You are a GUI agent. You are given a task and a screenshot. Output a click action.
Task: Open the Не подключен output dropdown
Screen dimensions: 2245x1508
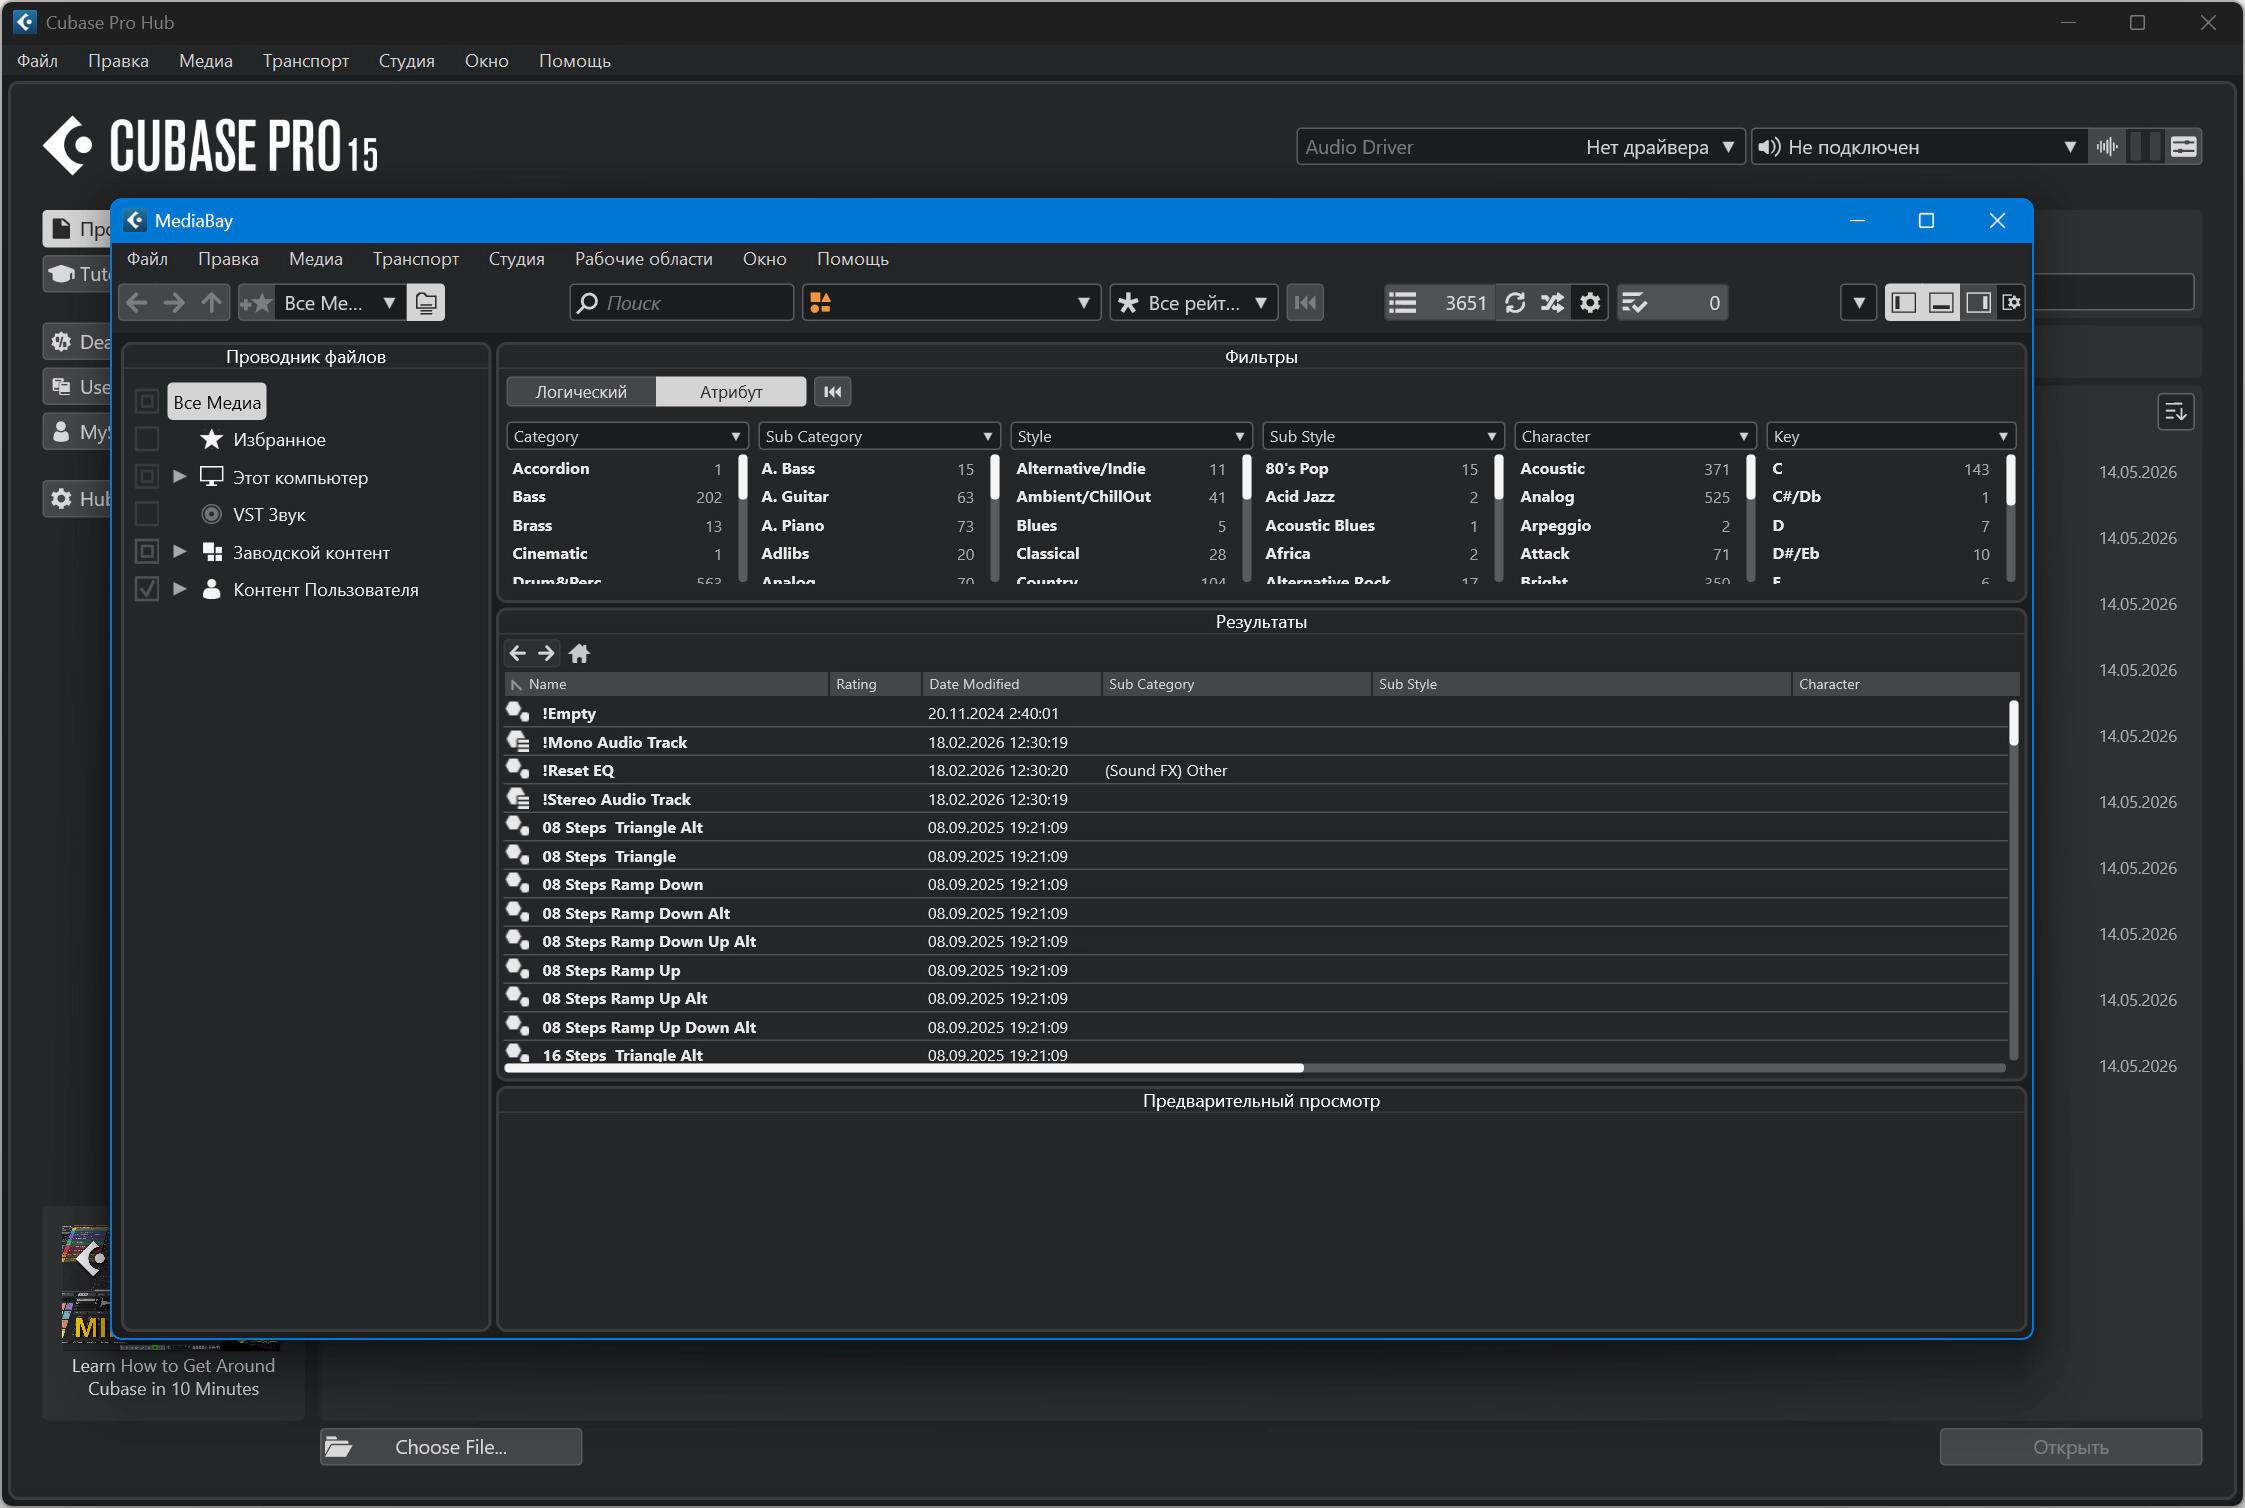(x=1919, y=147)
